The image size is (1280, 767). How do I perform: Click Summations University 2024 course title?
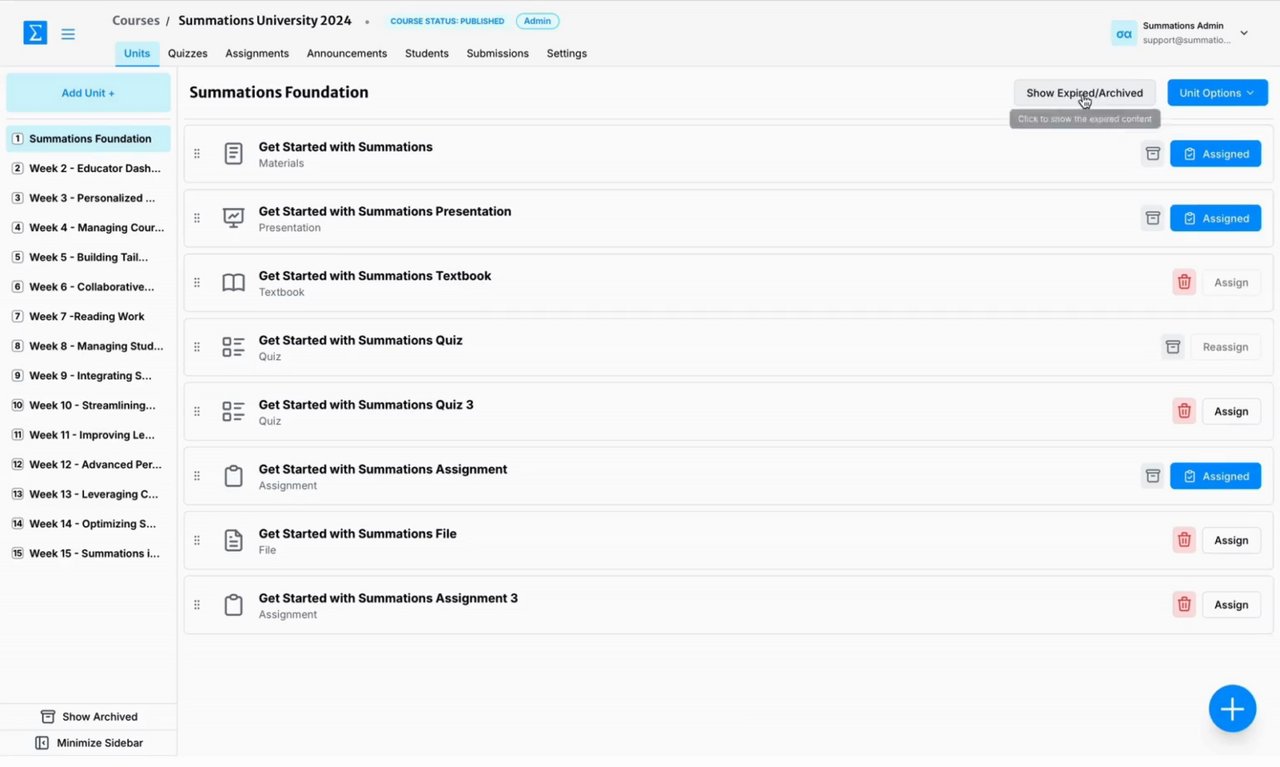point(265,21)
